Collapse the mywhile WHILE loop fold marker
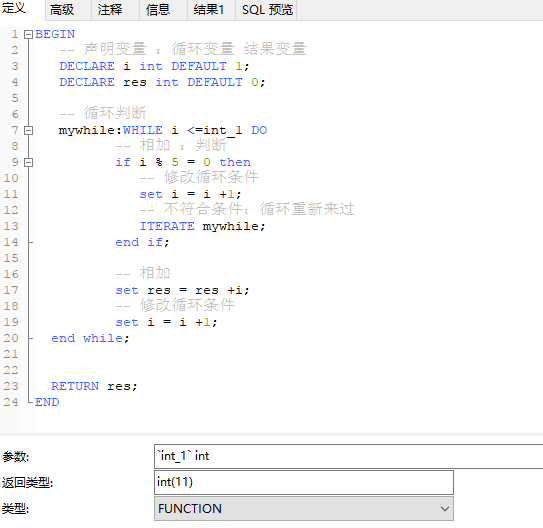 [28, 131]
